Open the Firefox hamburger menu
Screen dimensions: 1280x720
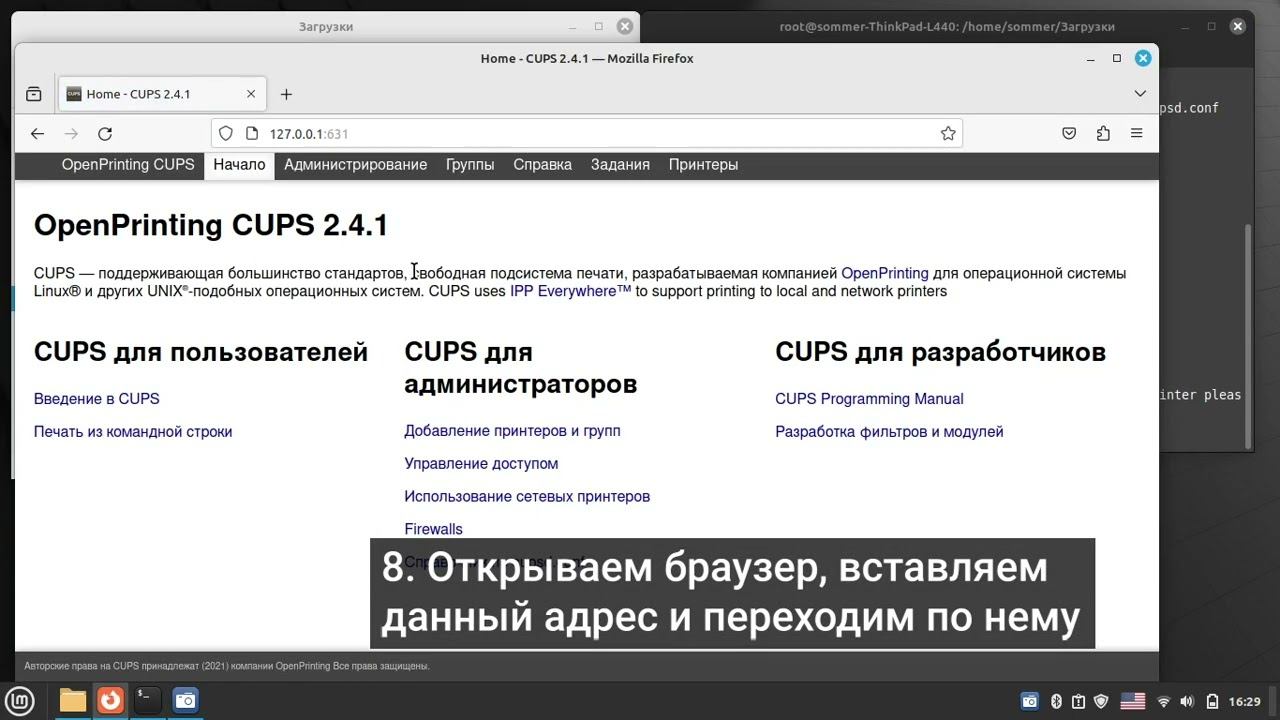coord(1136,133)
